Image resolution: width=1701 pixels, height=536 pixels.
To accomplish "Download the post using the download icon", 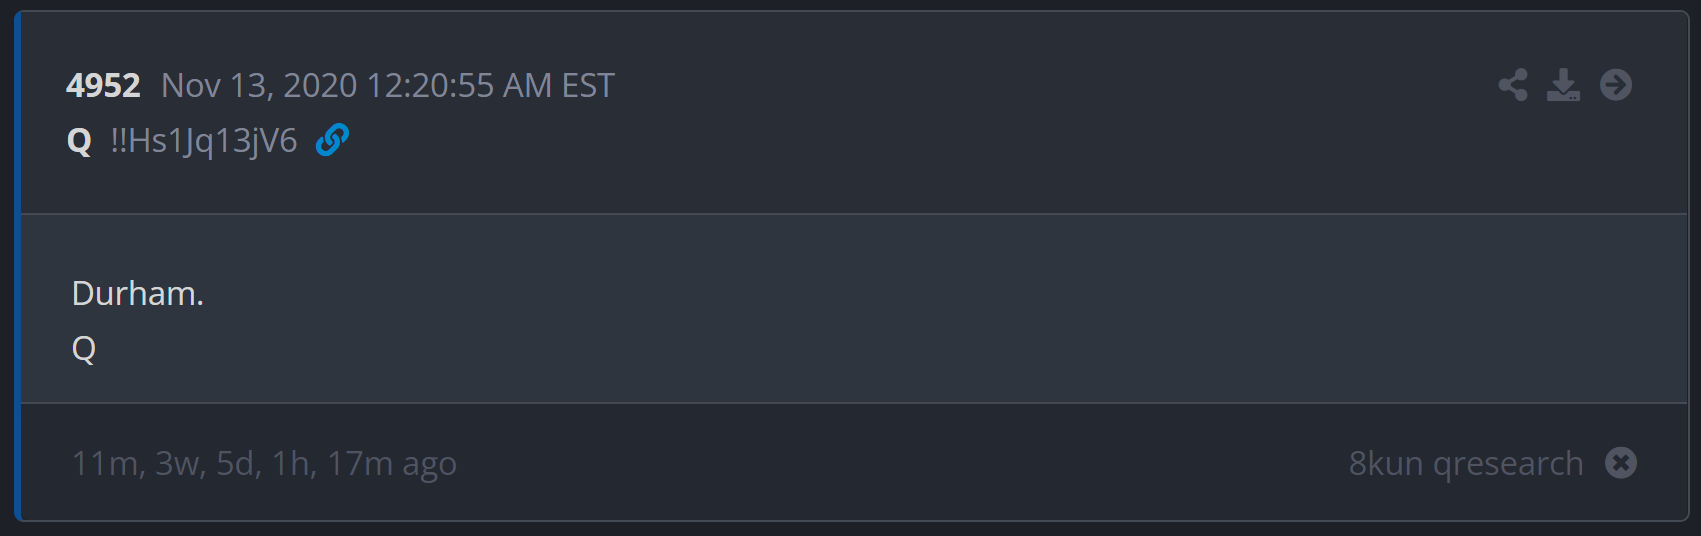I will 1563,85.
